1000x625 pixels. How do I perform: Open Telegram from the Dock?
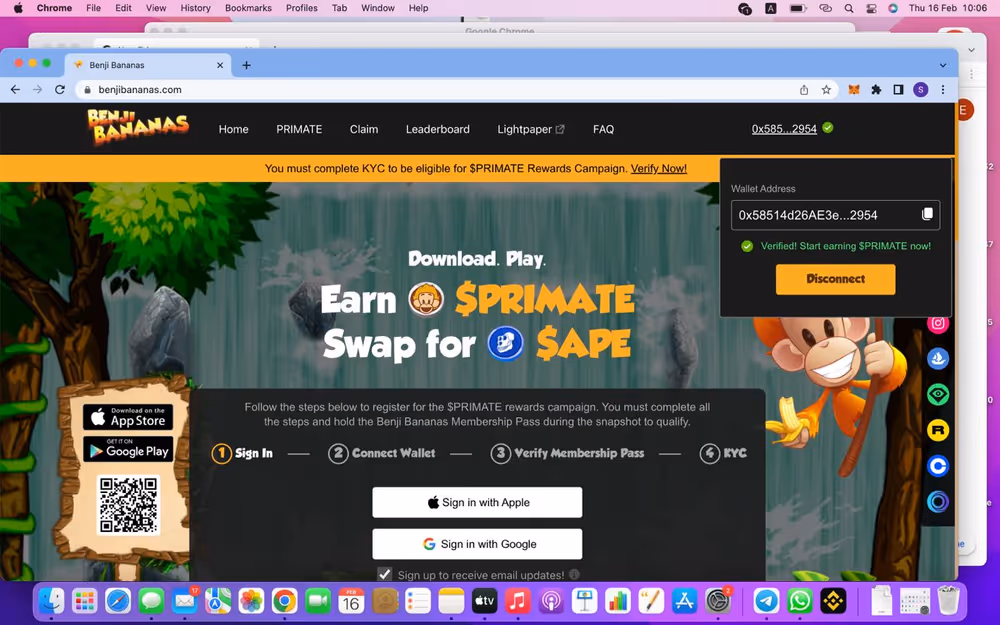(x=767, y=601)
